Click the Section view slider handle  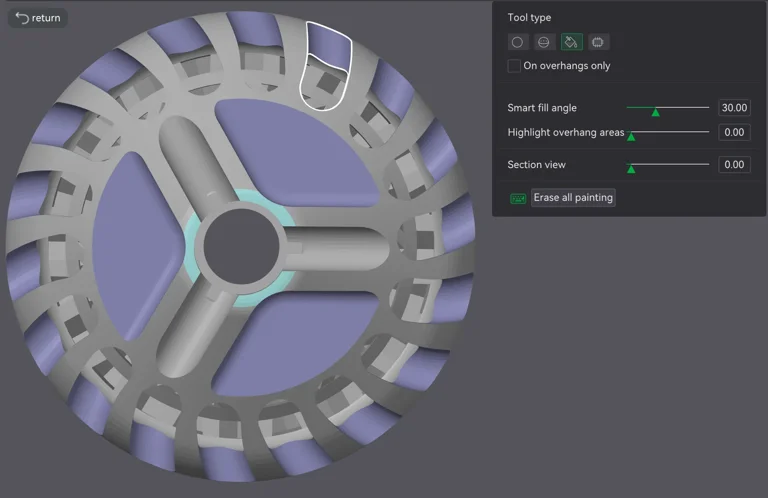[x=631, y=169]
